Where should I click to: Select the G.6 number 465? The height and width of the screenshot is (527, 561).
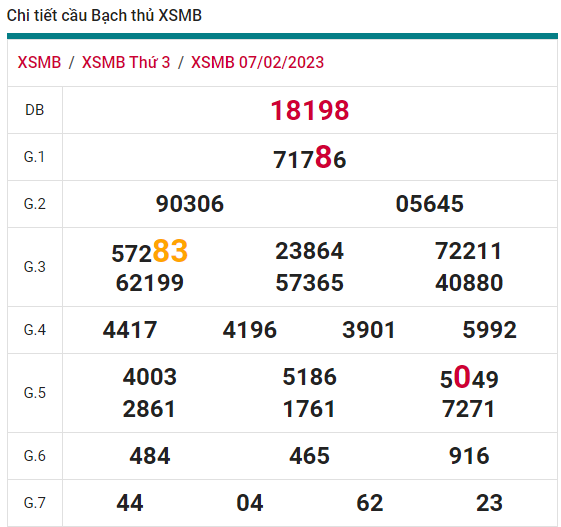coord(309,456)
